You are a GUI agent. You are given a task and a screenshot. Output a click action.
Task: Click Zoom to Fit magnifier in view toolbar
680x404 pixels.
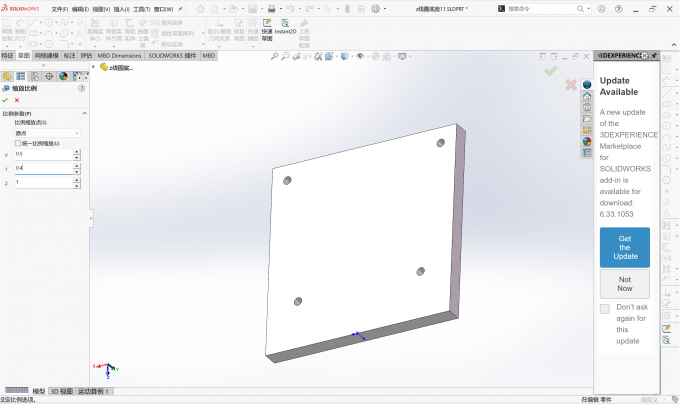coord(275,56)
